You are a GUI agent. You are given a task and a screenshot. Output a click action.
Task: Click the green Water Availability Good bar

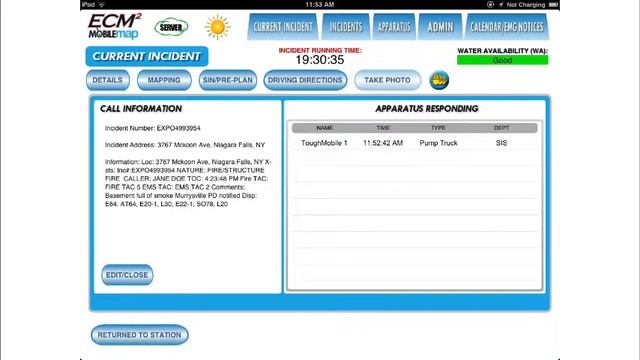(x=502, y=60)
